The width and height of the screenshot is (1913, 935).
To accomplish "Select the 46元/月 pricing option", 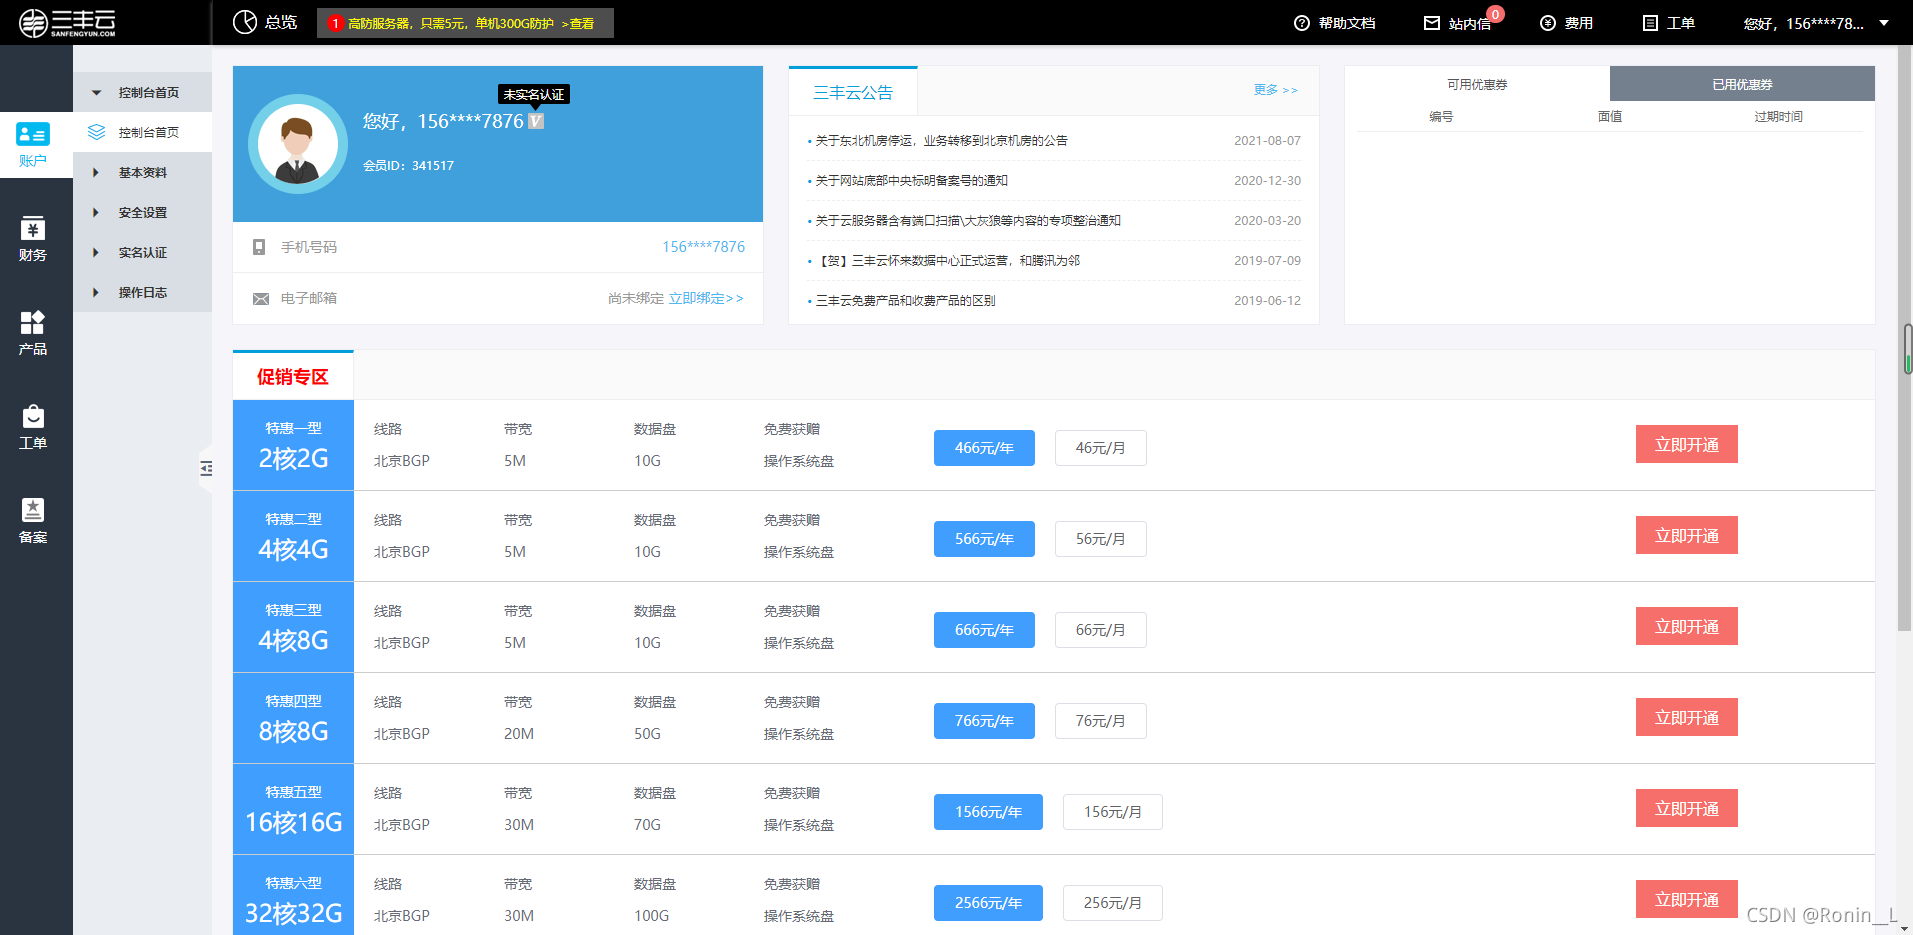I will tap(1100, 448).
